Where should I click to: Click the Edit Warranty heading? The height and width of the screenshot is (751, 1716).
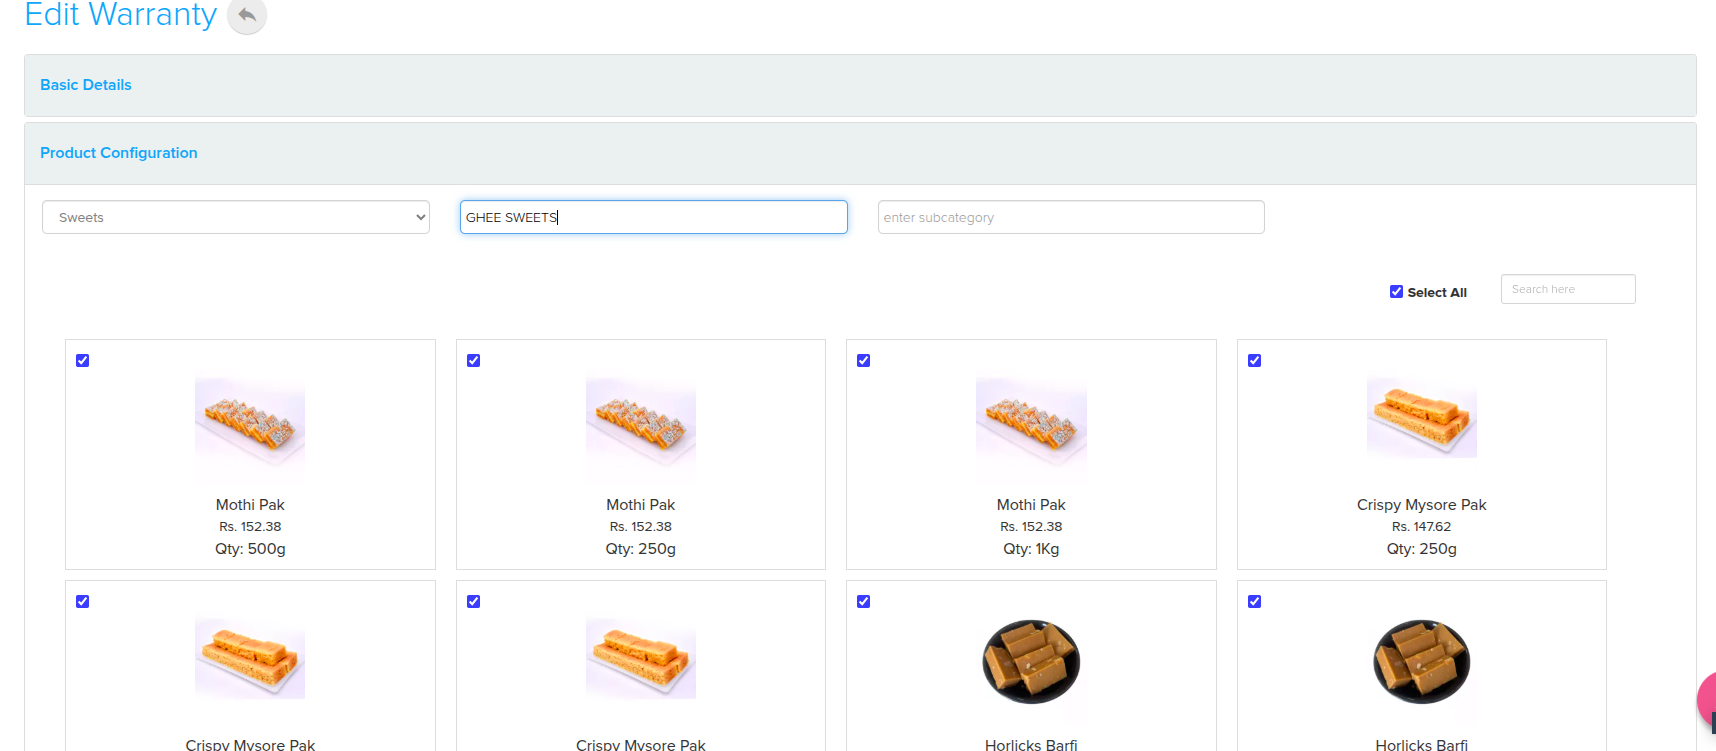(x=121, y=14)
